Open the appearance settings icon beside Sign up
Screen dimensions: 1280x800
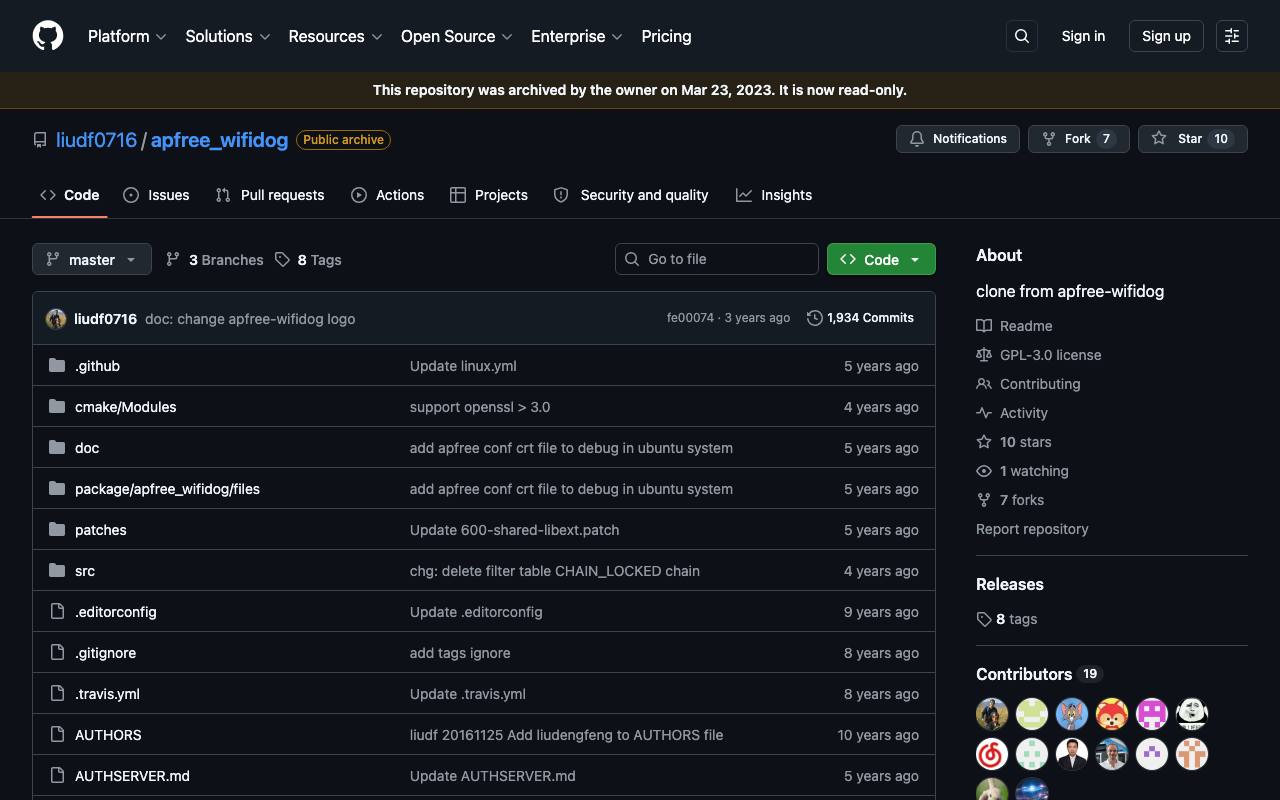tap(1232, 36)
